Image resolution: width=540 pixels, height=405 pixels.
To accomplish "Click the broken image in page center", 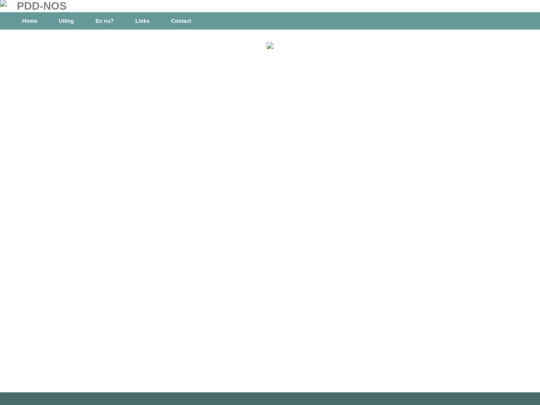I will pos(270,45).
